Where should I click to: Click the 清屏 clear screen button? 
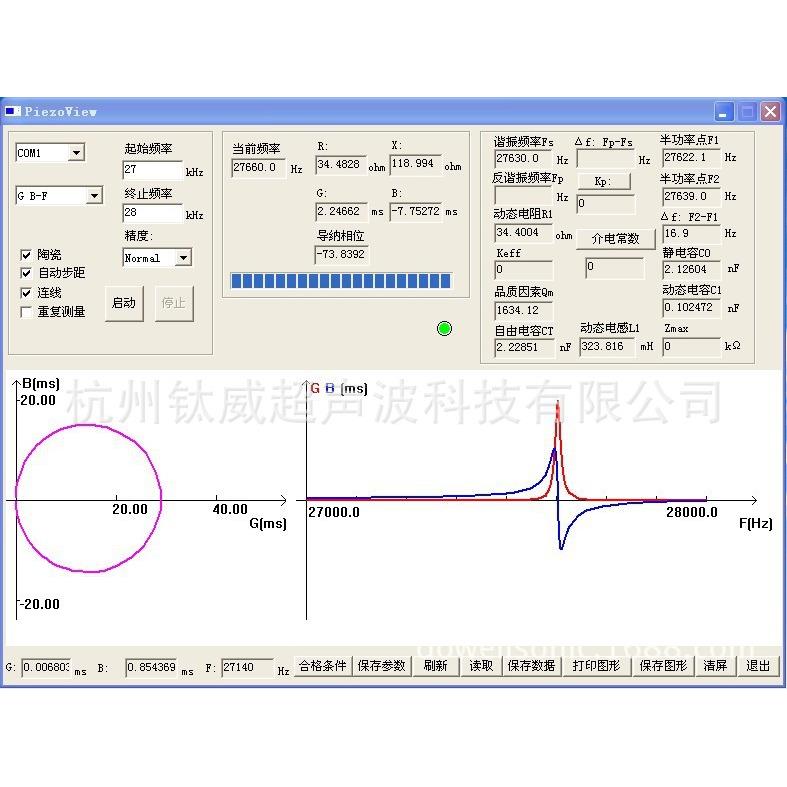click(715, 666)
